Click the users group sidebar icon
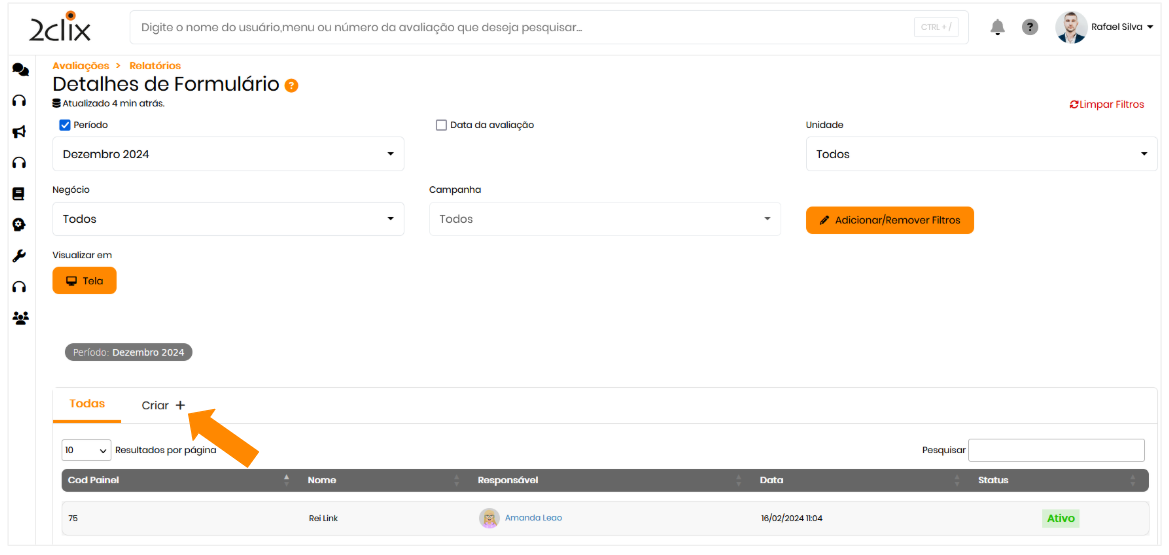The width and height of the screenshot is (1169, 555). [19, 318]
